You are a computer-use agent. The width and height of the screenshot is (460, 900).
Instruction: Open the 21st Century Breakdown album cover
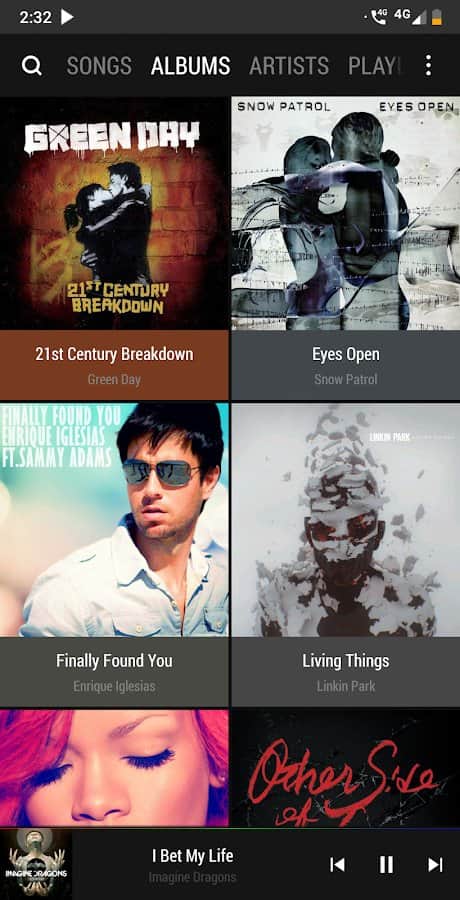114,213
